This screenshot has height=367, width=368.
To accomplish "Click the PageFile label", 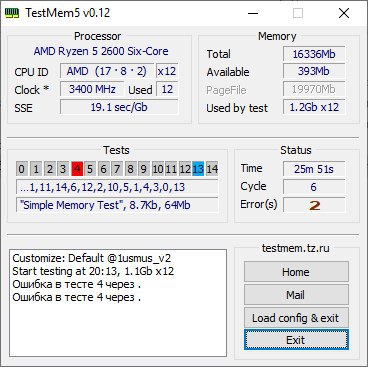I will click(226, 90).
